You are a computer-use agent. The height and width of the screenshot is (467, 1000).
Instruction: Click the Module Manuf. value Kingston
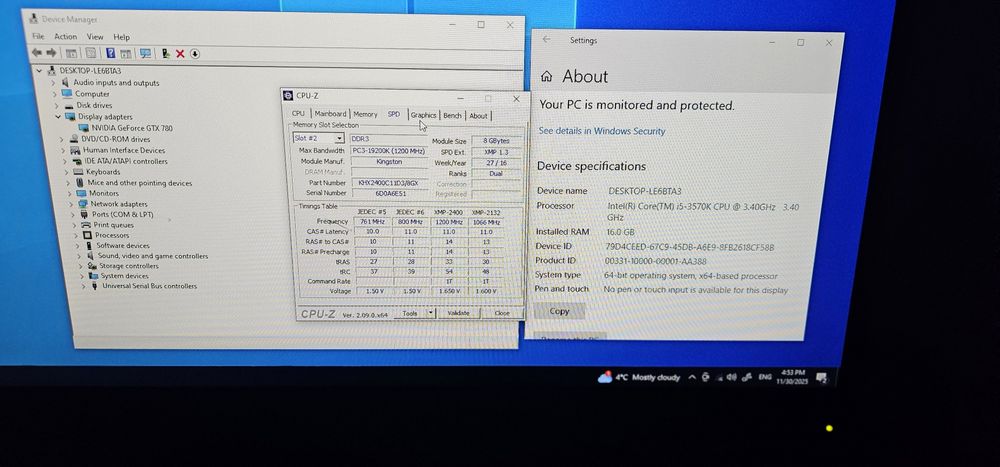(389, 161)
